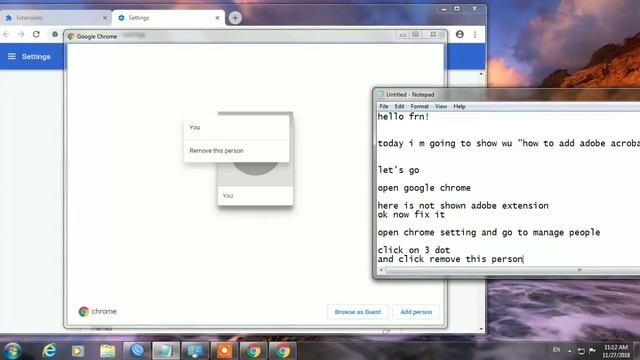Image resolution: width=640 pixels, height=360 pixels.
Task: Open Chrome profile avatar icon
Action: click(460, 34)
